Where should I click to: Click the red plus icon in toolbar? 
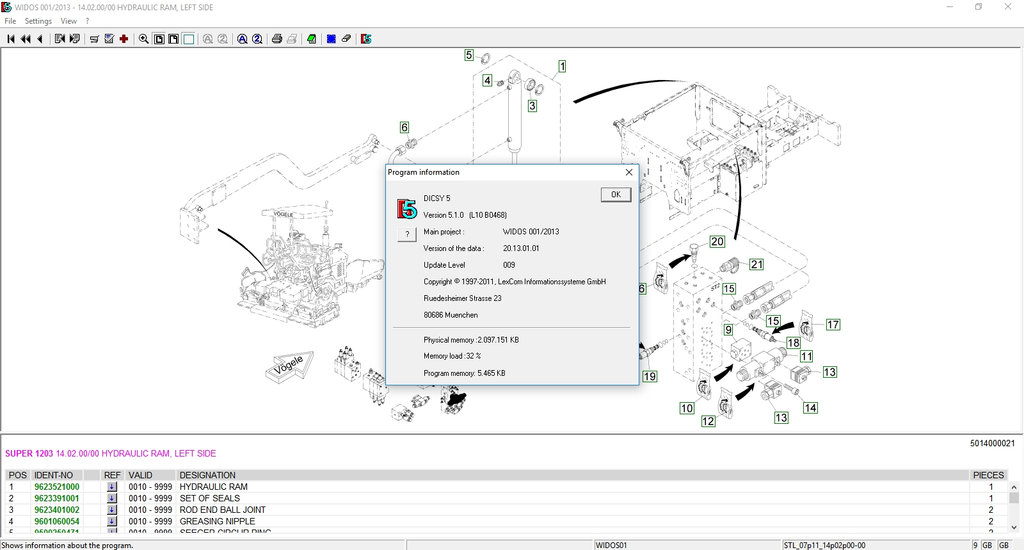point(123,40)
